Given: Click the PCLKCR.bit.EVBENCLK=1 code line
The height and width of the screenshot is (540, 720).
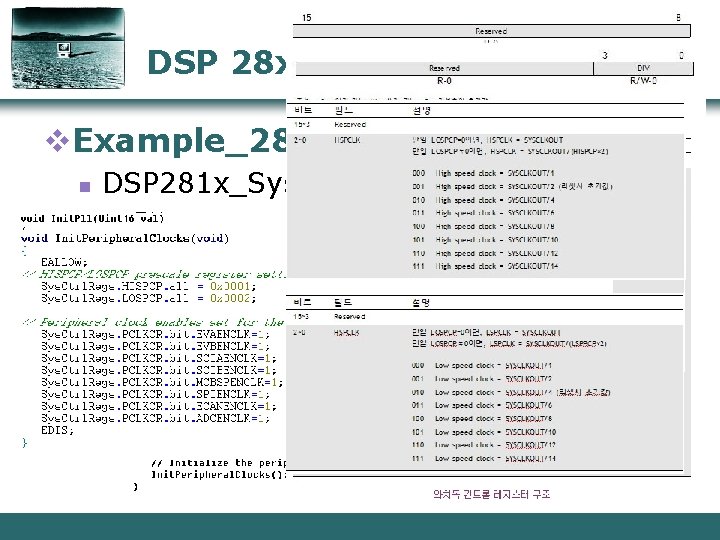Looking at the screenshot, I should (155, 346).
